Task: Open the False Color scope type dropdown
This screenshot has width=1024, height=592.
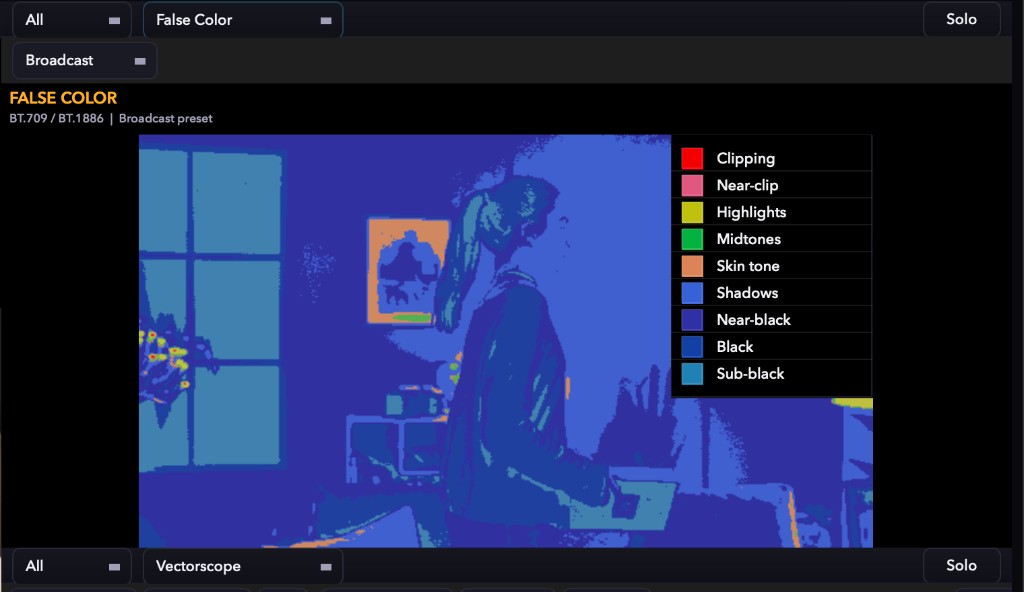Action: [243, 20]
